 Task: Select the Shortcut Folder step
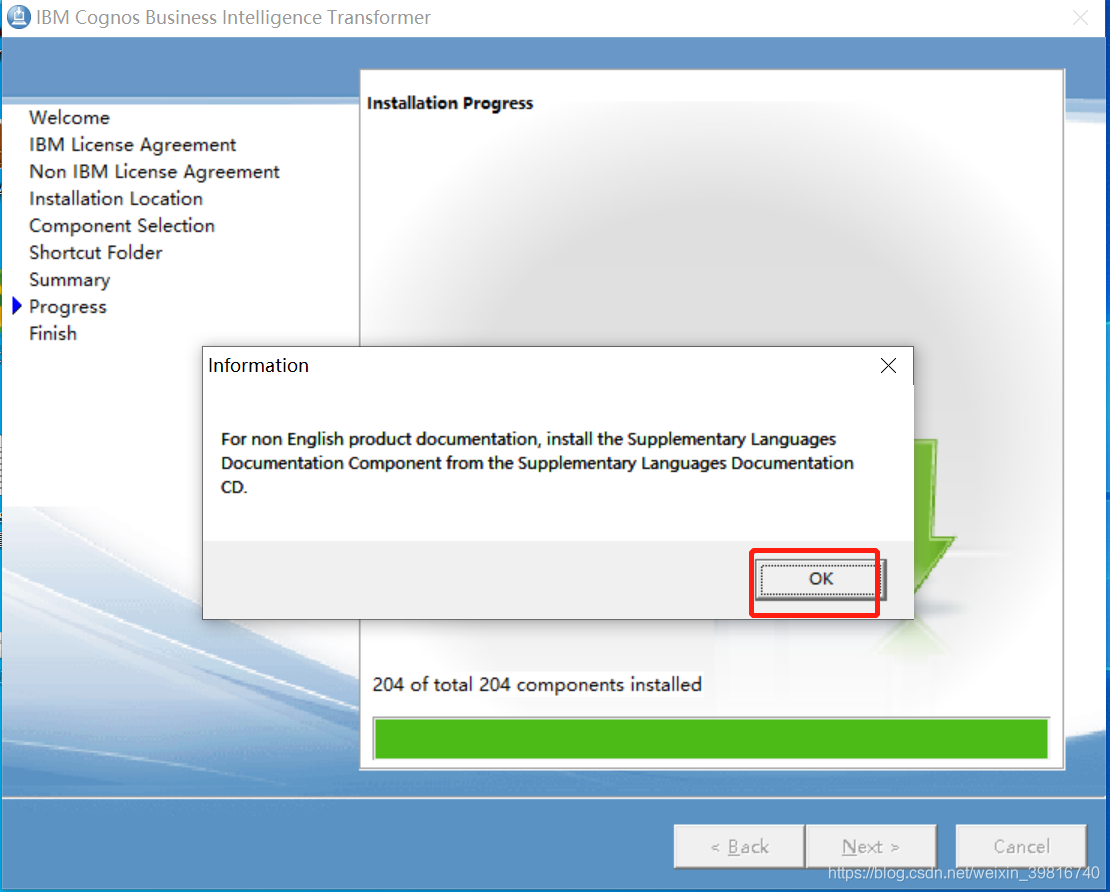pyautogui.click(x=96, y=253)
